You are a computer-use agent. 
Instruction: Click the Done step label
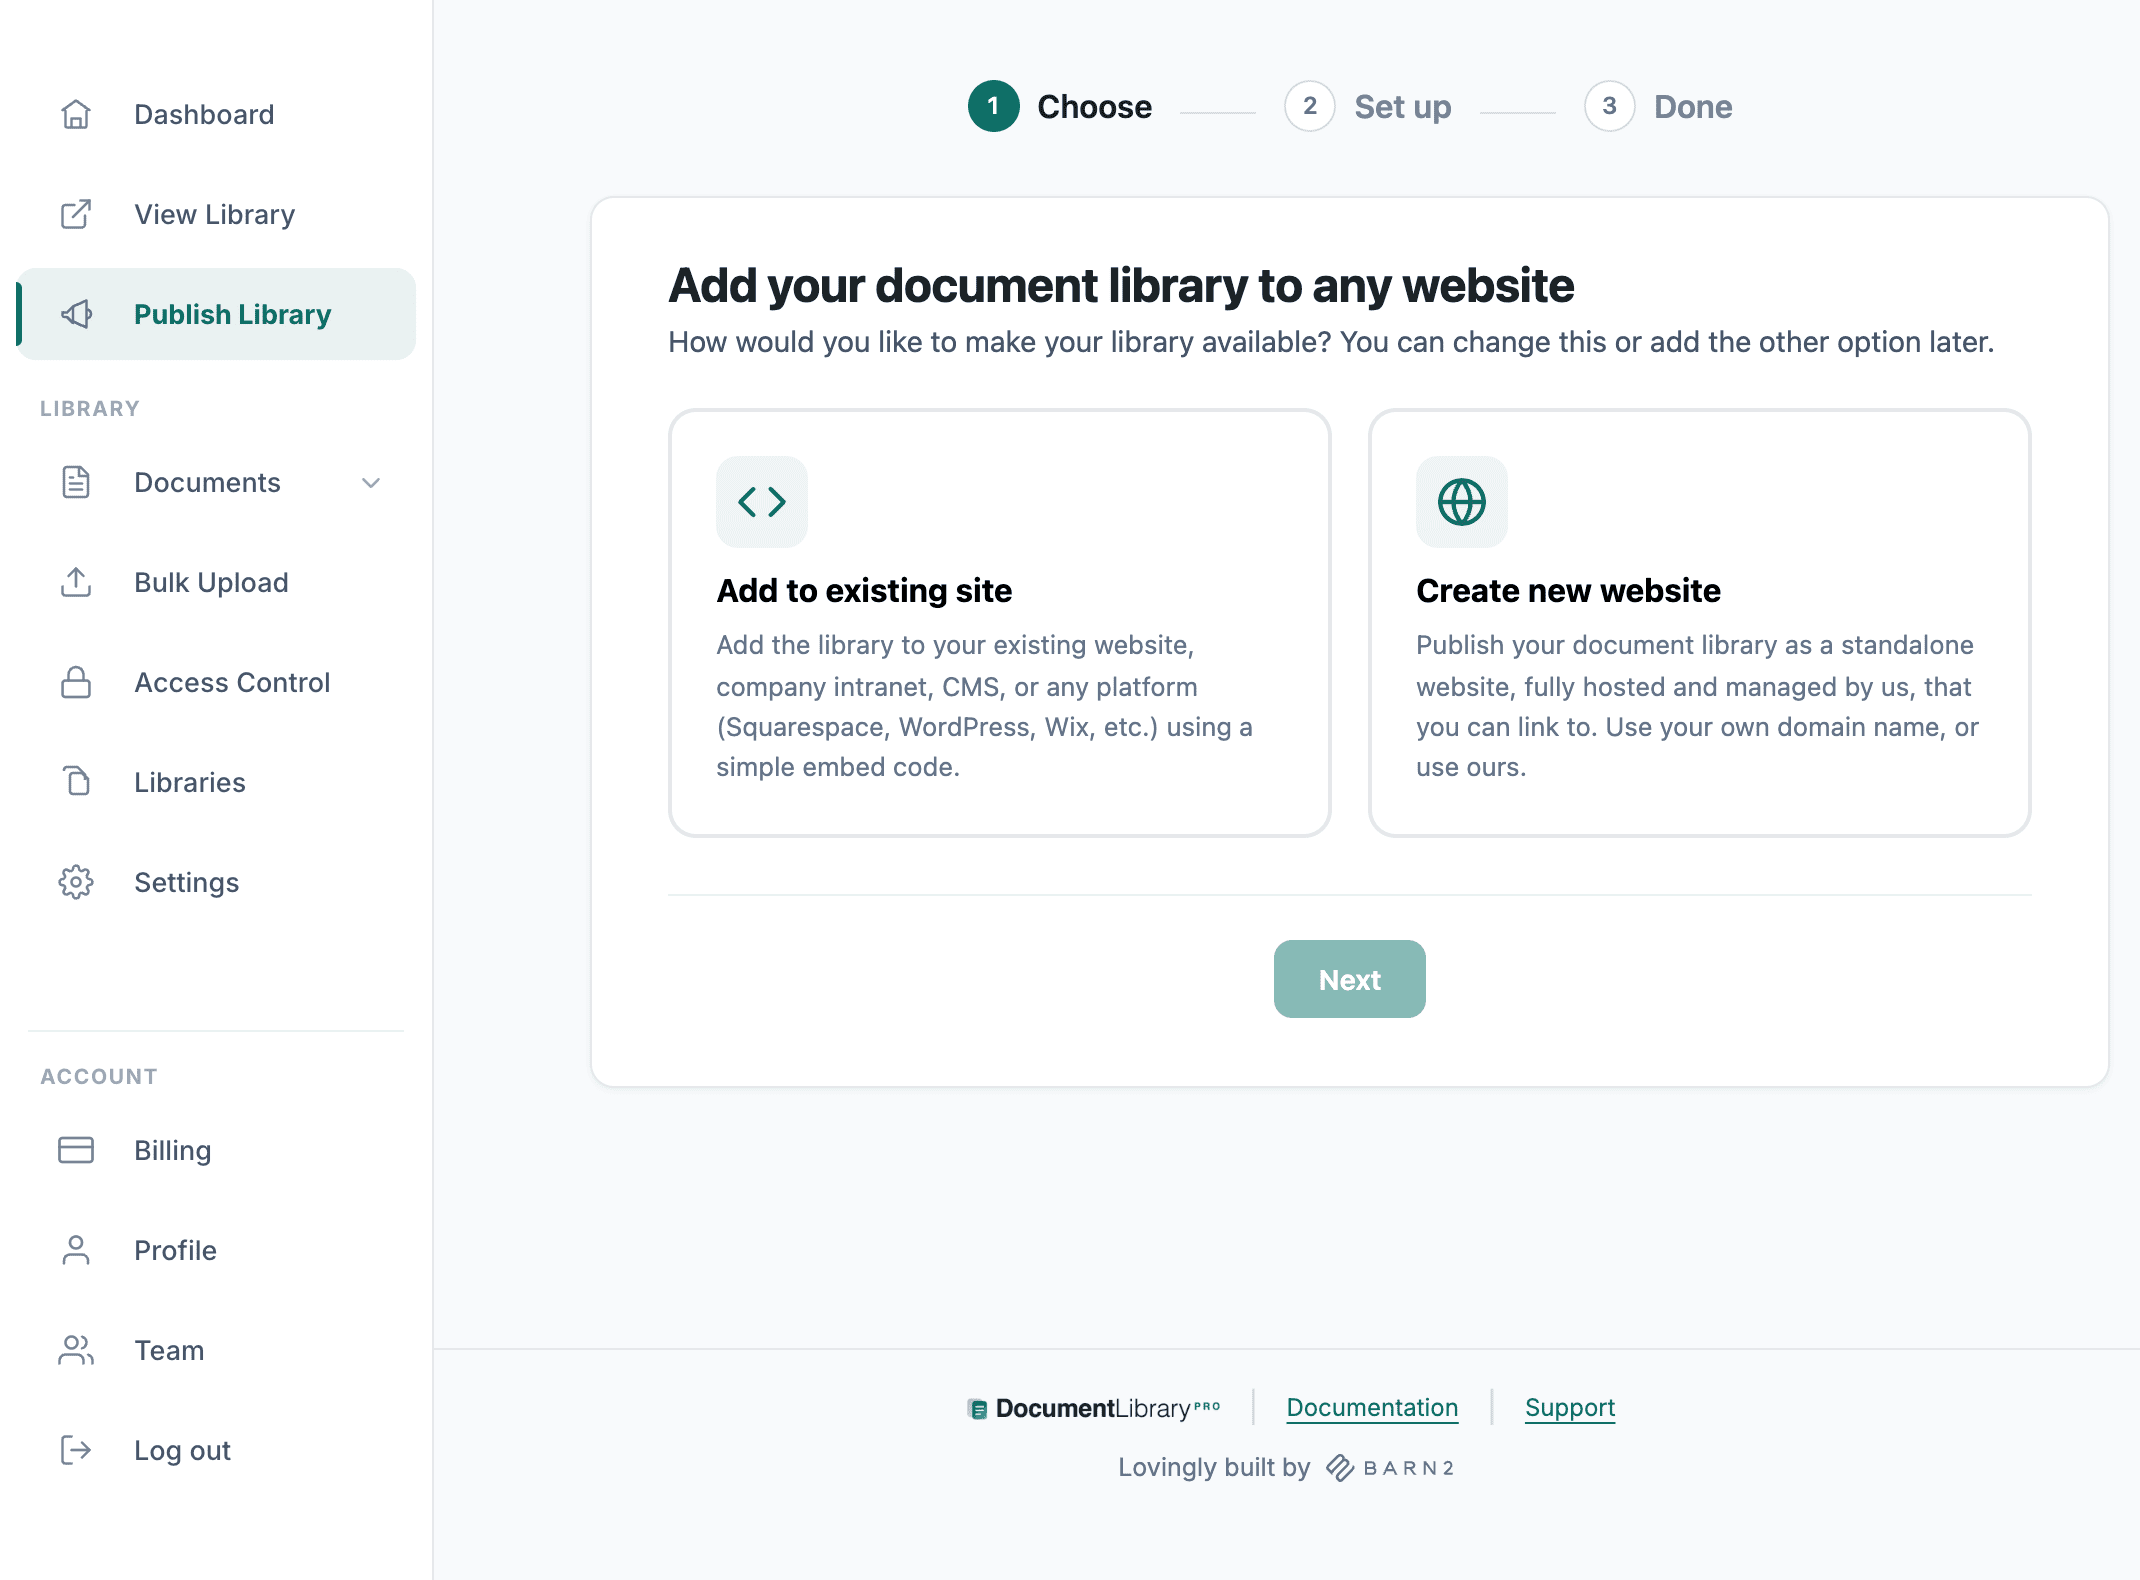(x=1693, y=107)
